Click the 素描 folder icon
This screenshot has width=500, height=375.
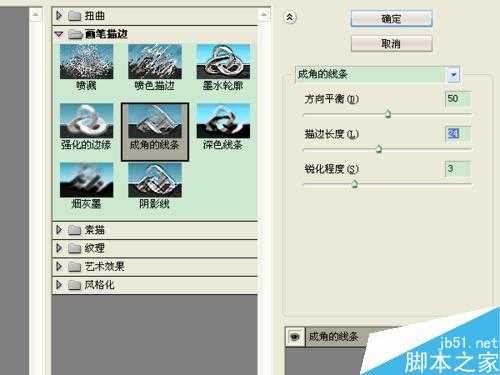(x=75, y=230)
